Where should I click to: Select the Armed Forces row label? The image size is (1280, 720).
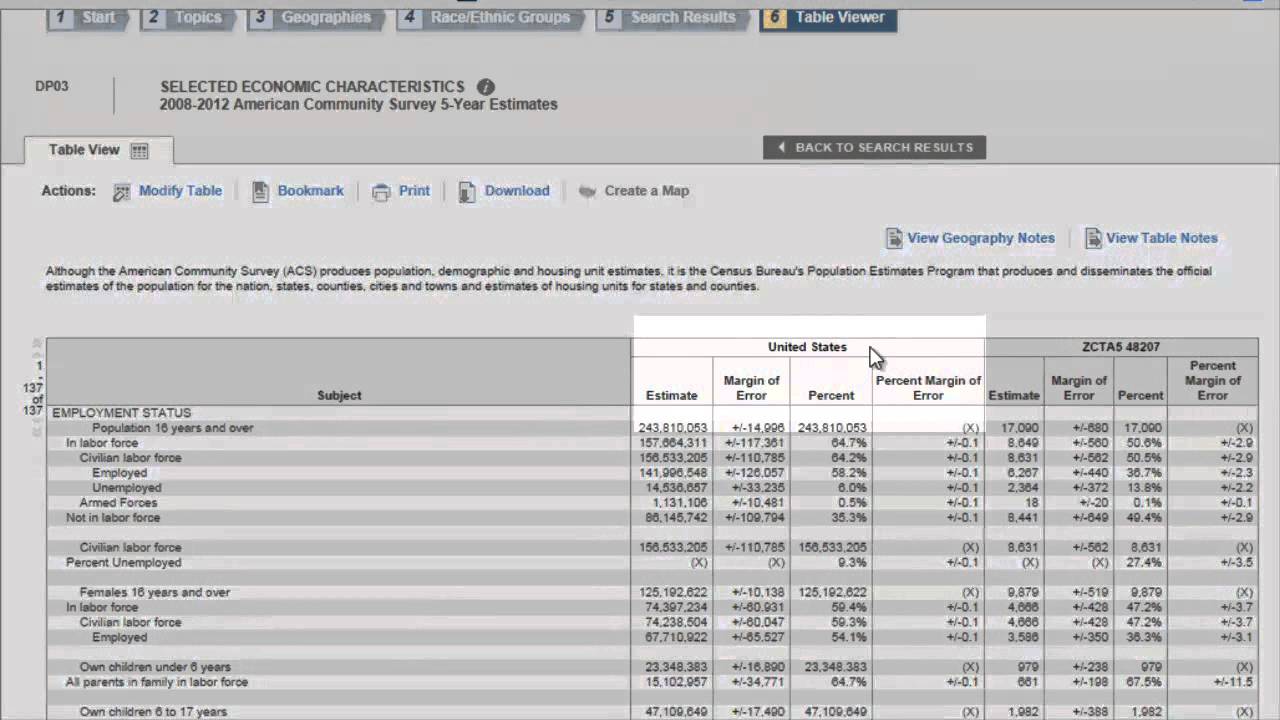[x=118, y=503]
